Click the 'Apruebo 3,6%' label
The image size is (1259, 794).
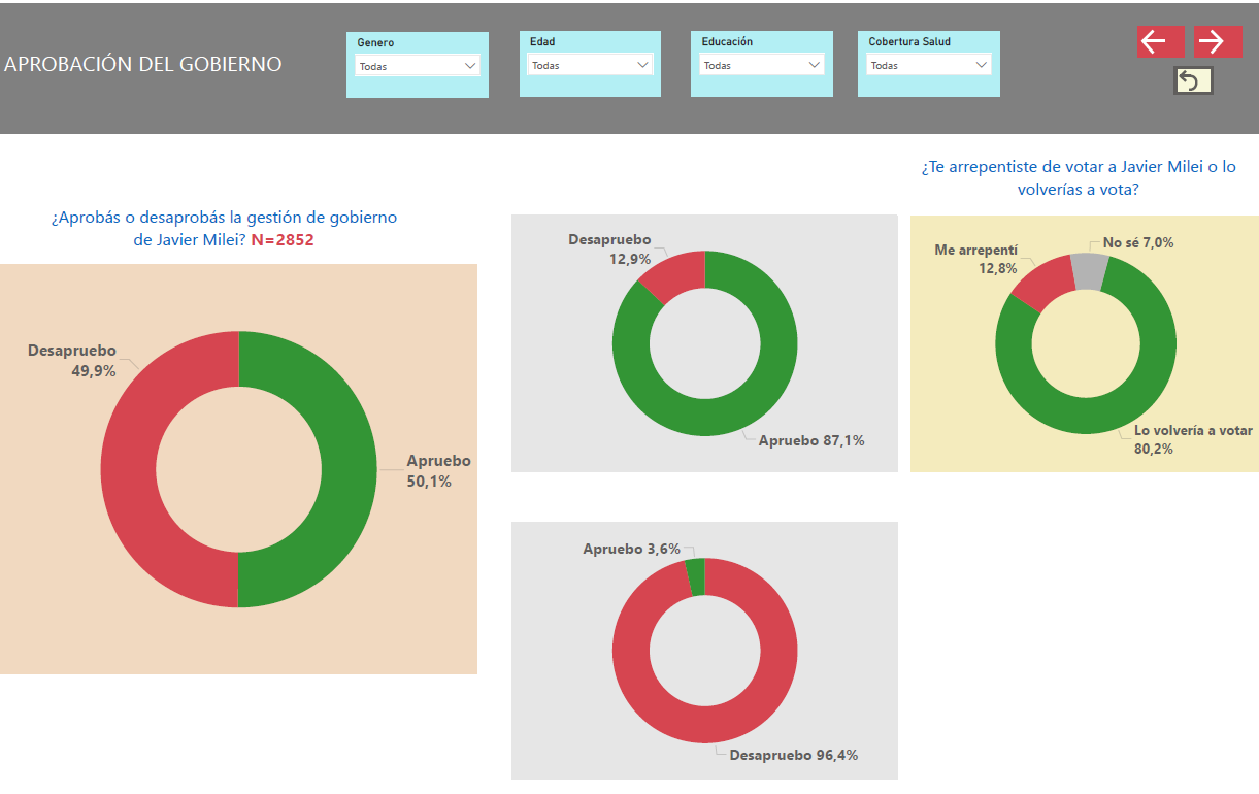tap(632, 549)
